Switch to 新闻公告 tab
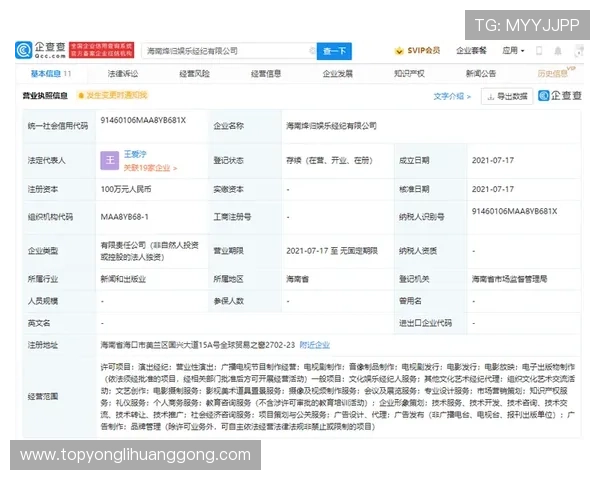Image resolution: width=600 pixels, height=480 pixels. tap(481, 73)
